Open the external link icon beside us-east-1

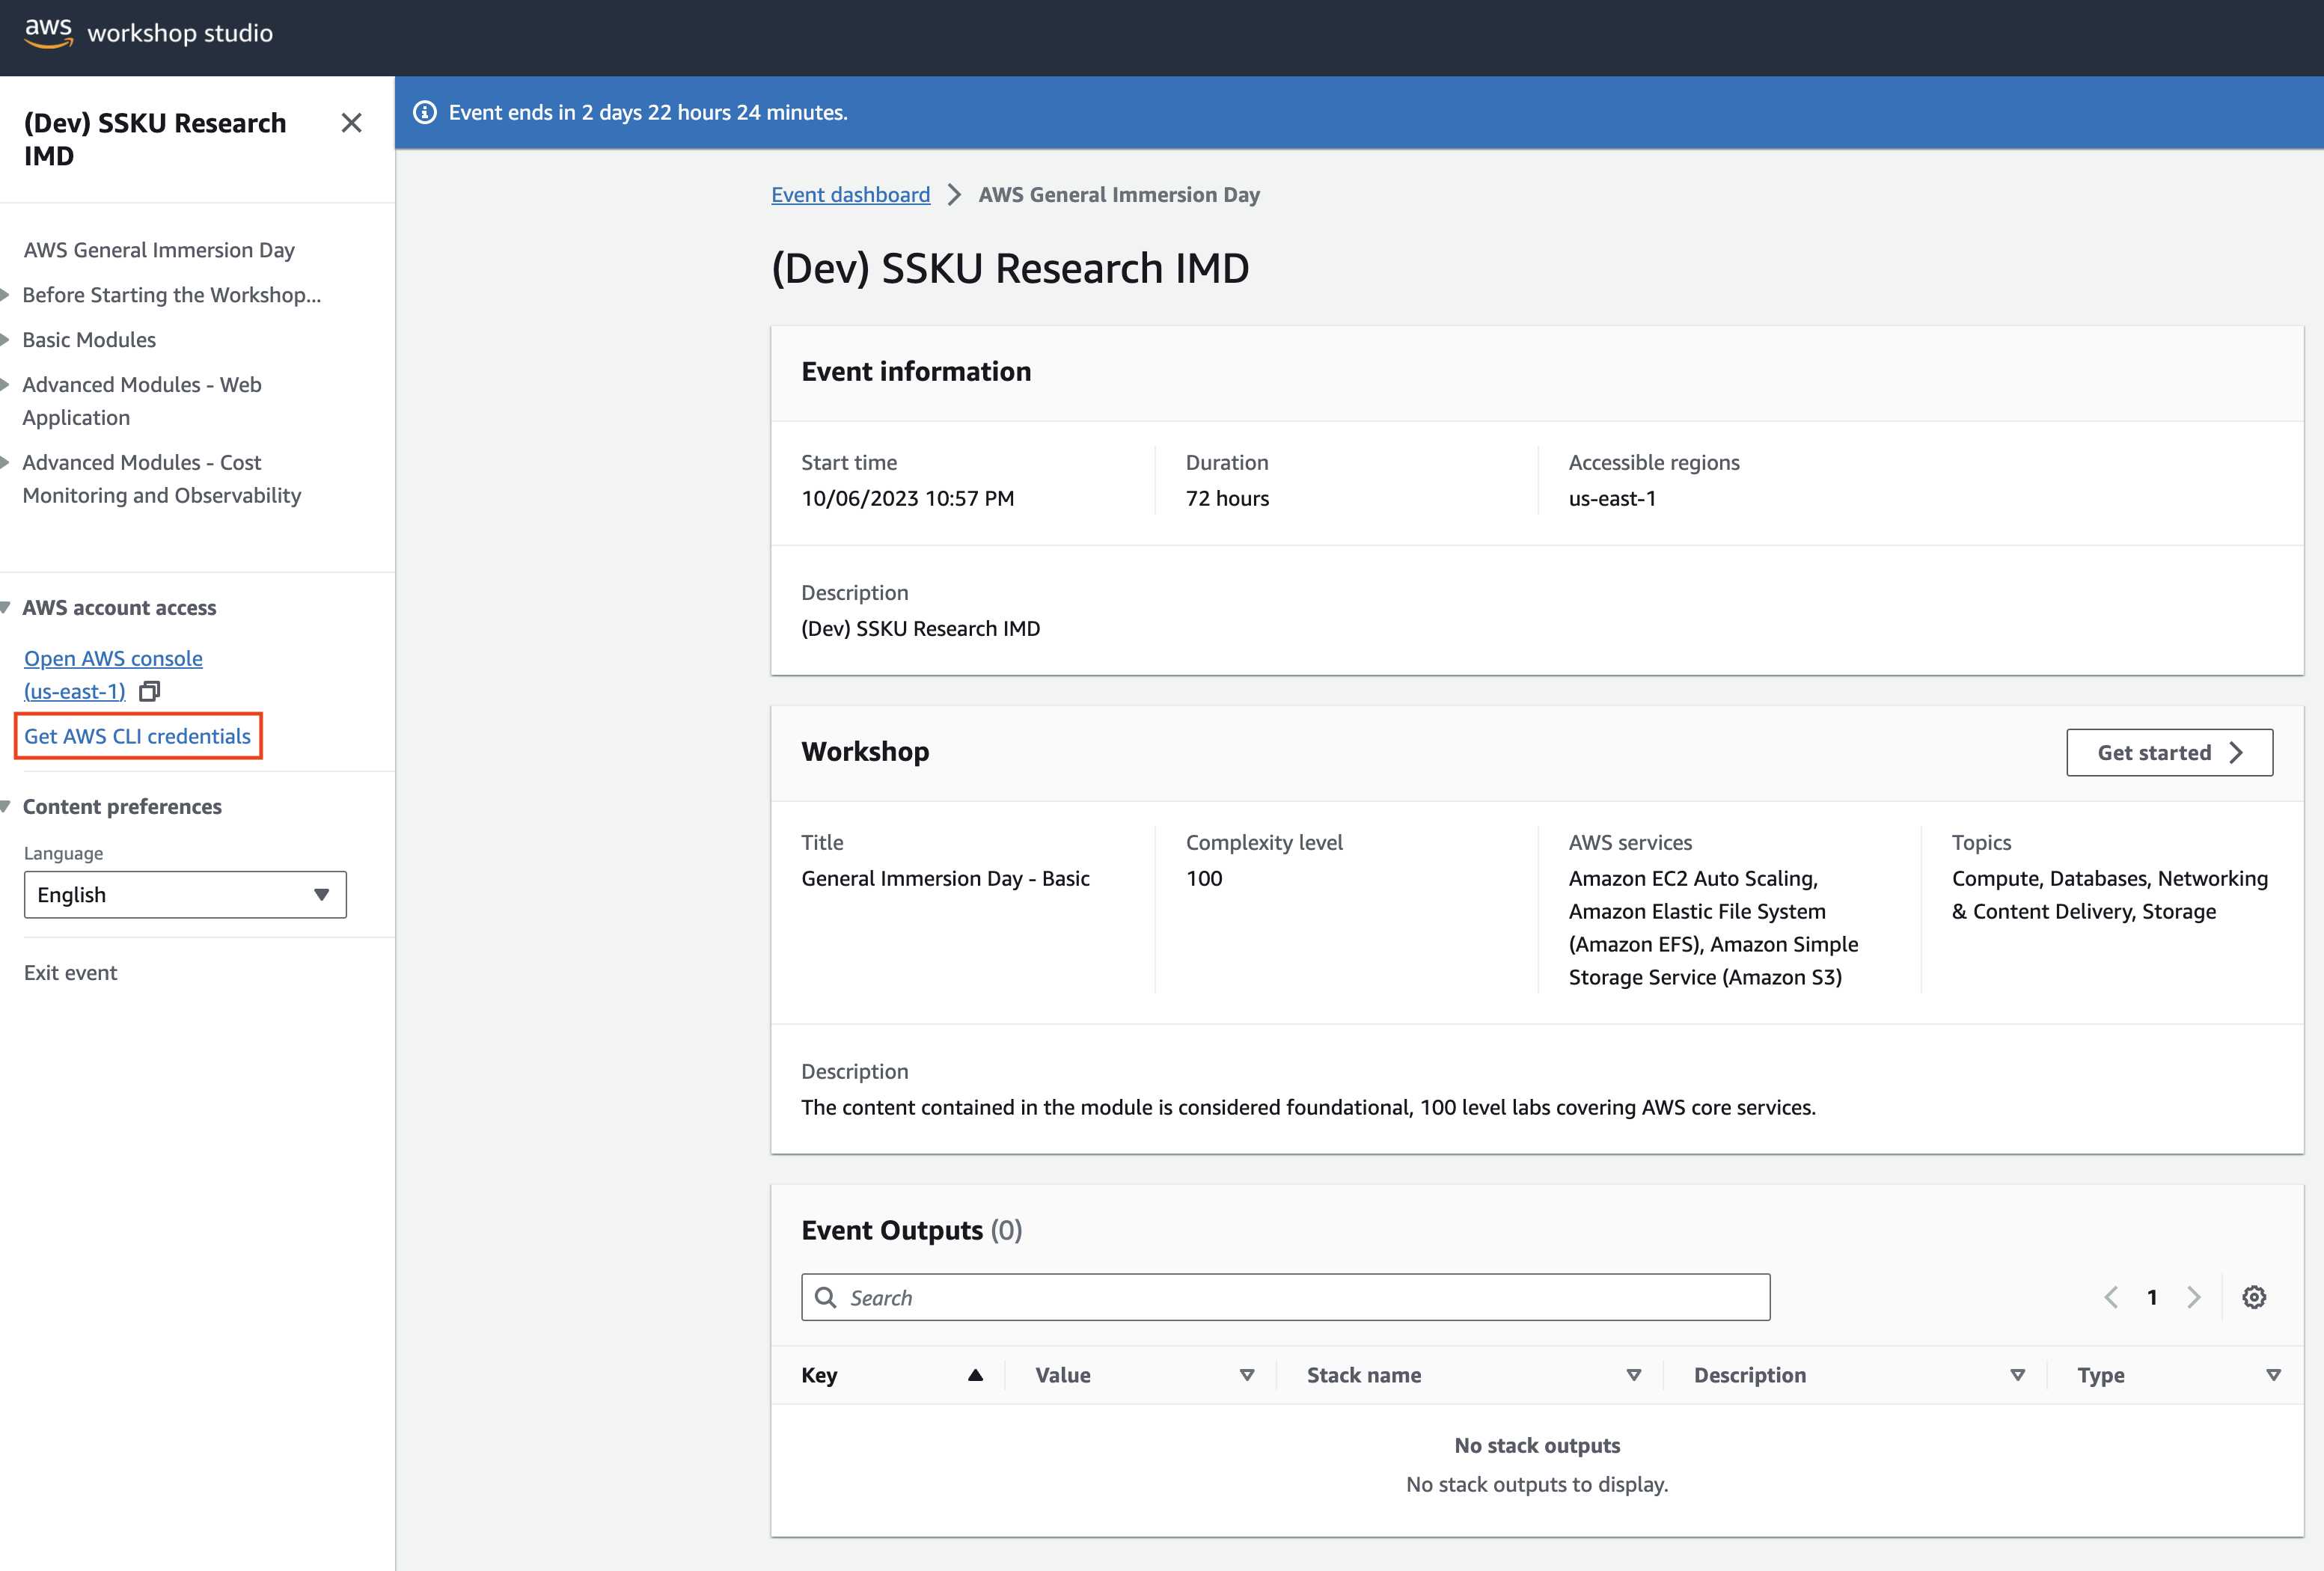coord(150,691)
